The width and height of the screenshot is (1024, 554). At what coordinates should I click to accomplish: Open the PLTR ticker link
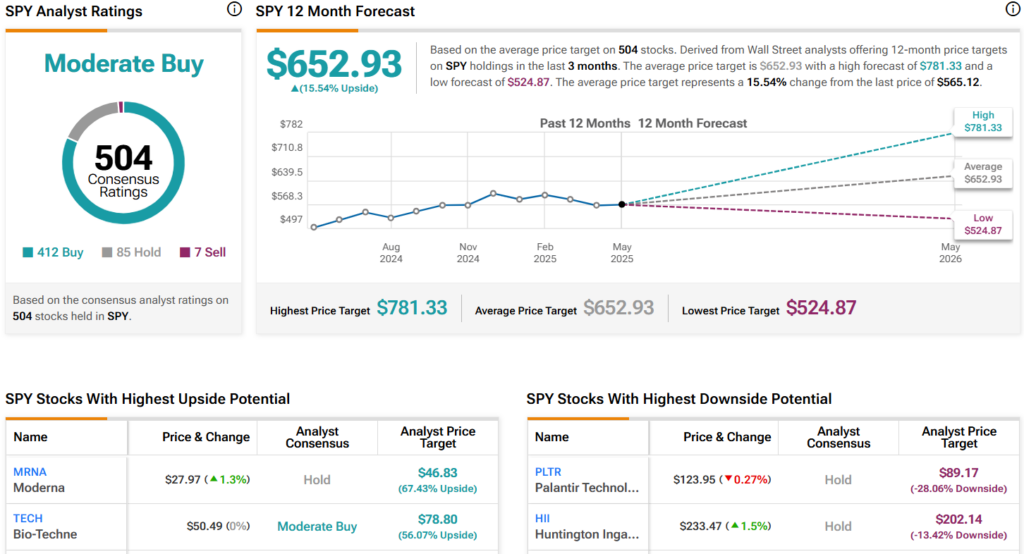tap(548, 472)
